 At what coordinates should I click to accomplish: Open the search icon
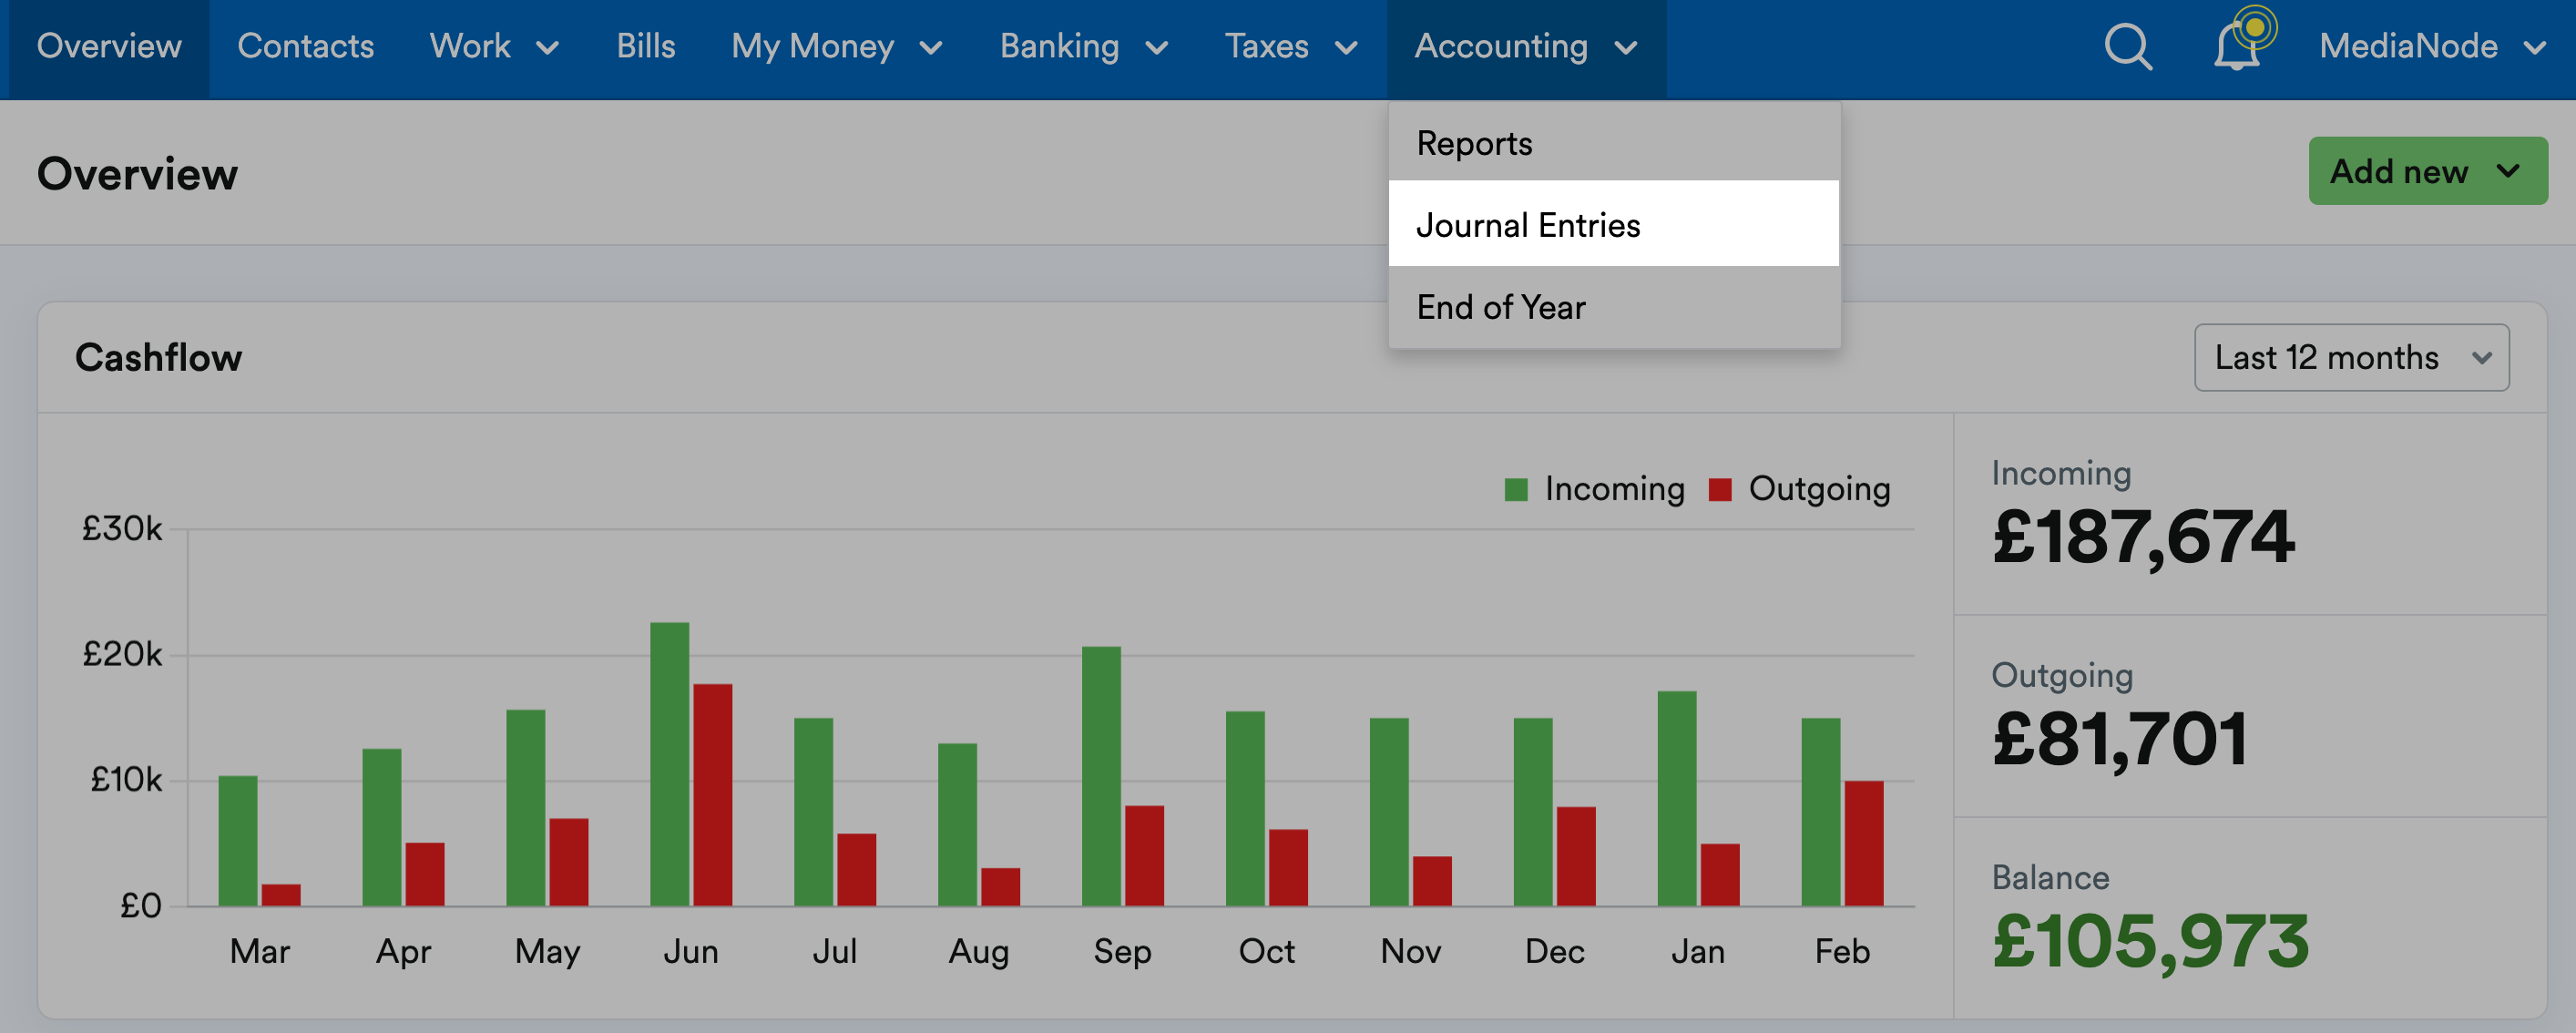[x=2126, y=46]
